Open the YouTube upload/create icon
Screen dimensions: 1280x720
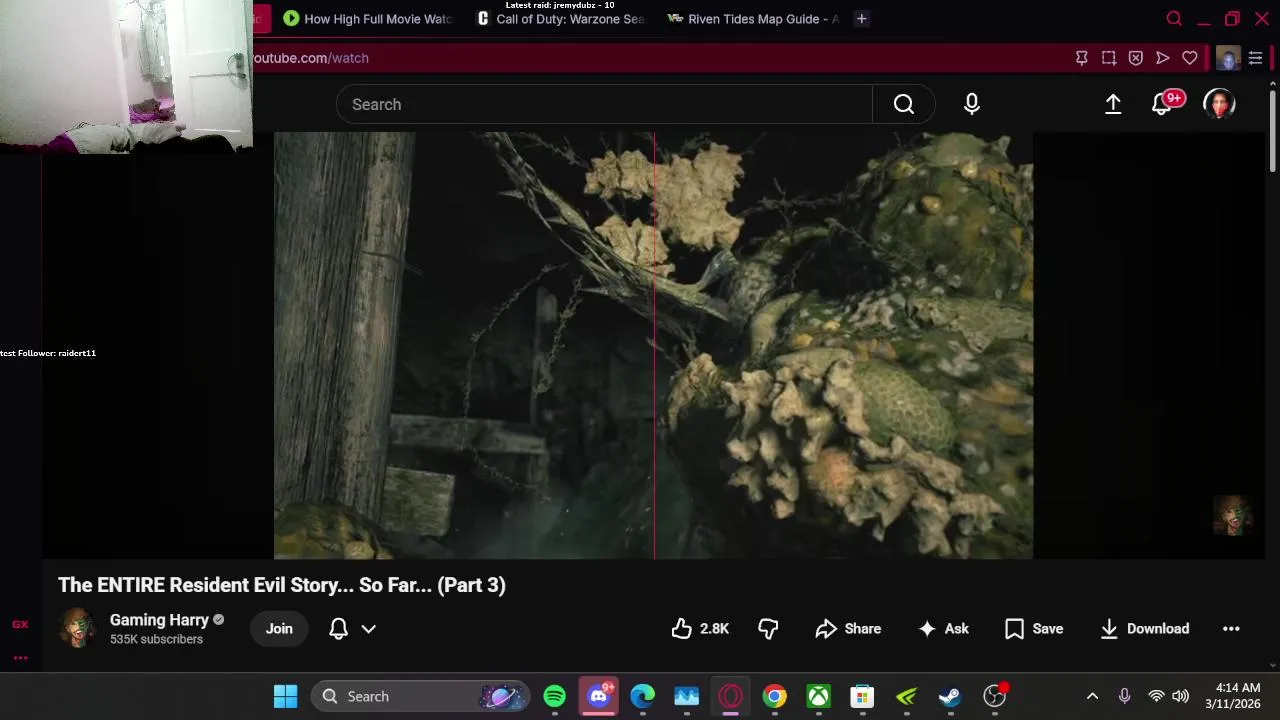click(1113, 104)
